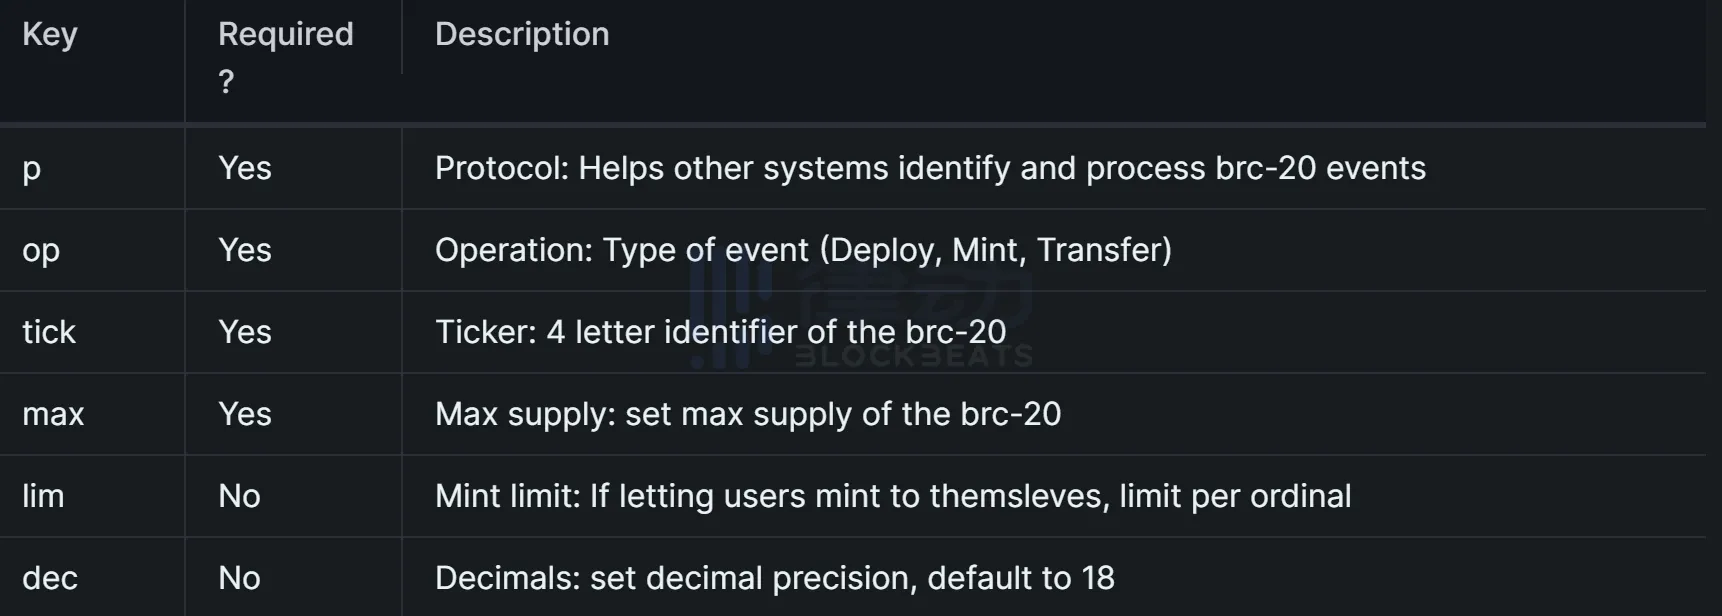Click the Required column header
The image size is (1722, 616).
[285, 35]
